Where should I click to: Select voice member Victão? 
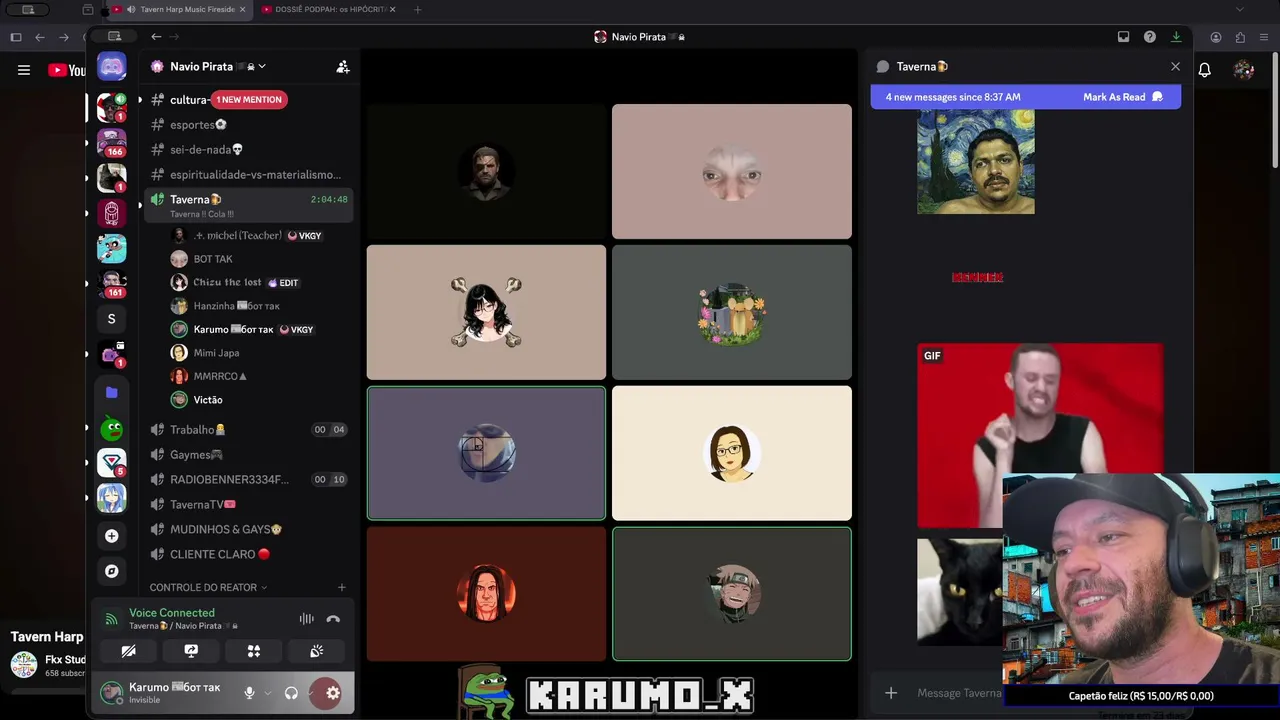coord(260,400)
